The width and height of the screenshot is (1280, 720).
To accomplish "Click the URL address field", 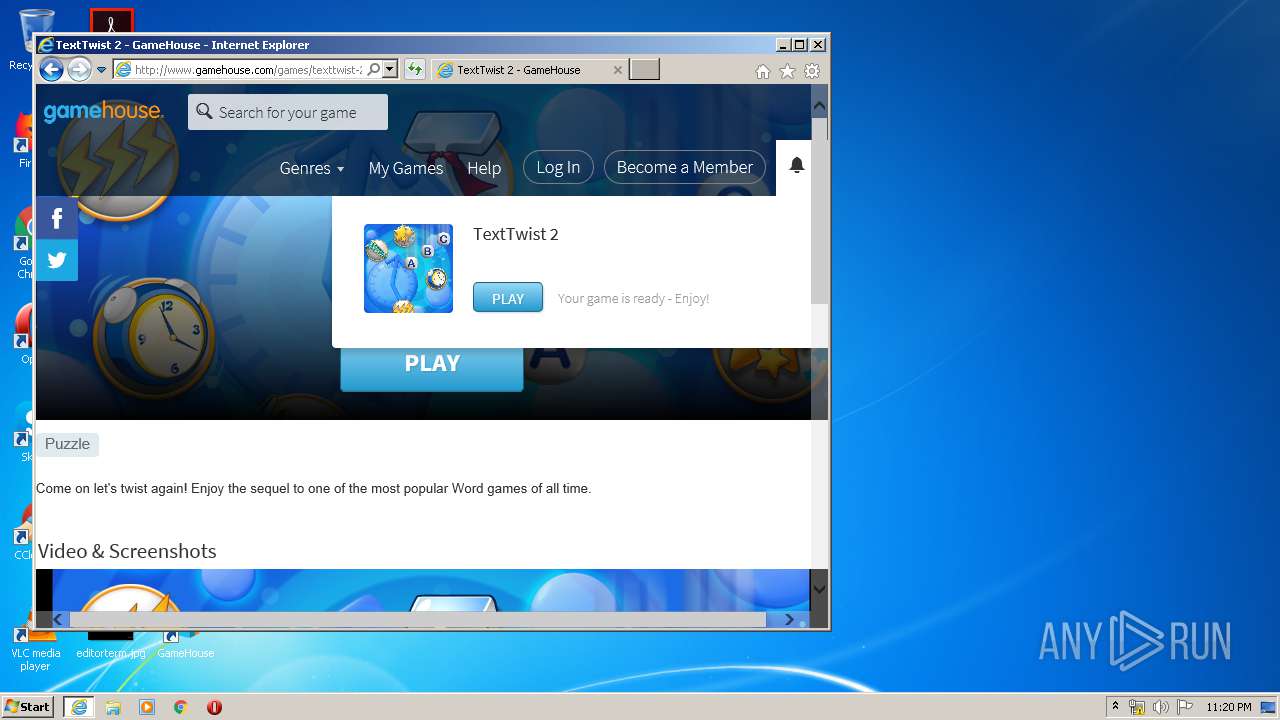I will [x=248, y=70].
